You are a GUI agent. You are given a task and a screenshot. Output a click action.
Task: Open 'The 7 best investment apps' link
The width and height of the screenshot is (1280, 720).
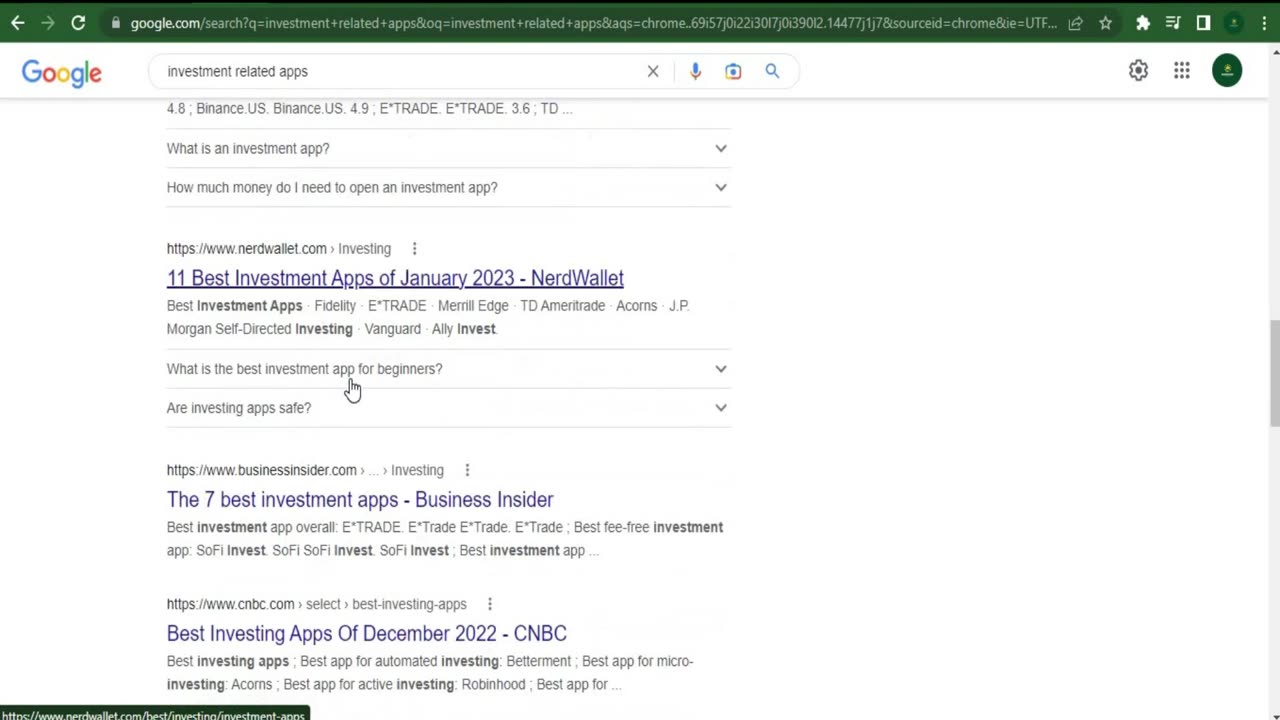click(360, 499)
